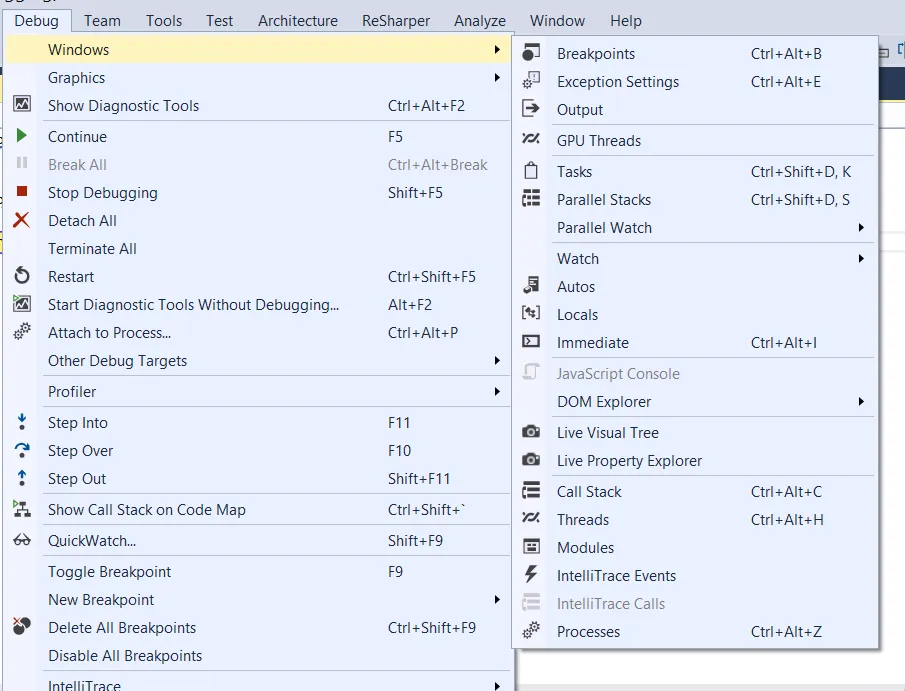This screenshot has height=691, width=905.
Task: Click the Live Visual Tree camera icon
Action: tap(531, 433)
